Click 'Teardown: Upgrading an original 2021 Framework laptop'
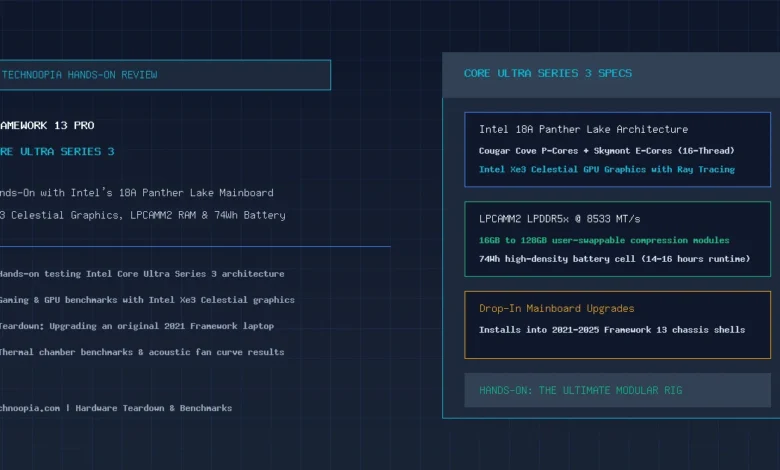 pos(137,326)
